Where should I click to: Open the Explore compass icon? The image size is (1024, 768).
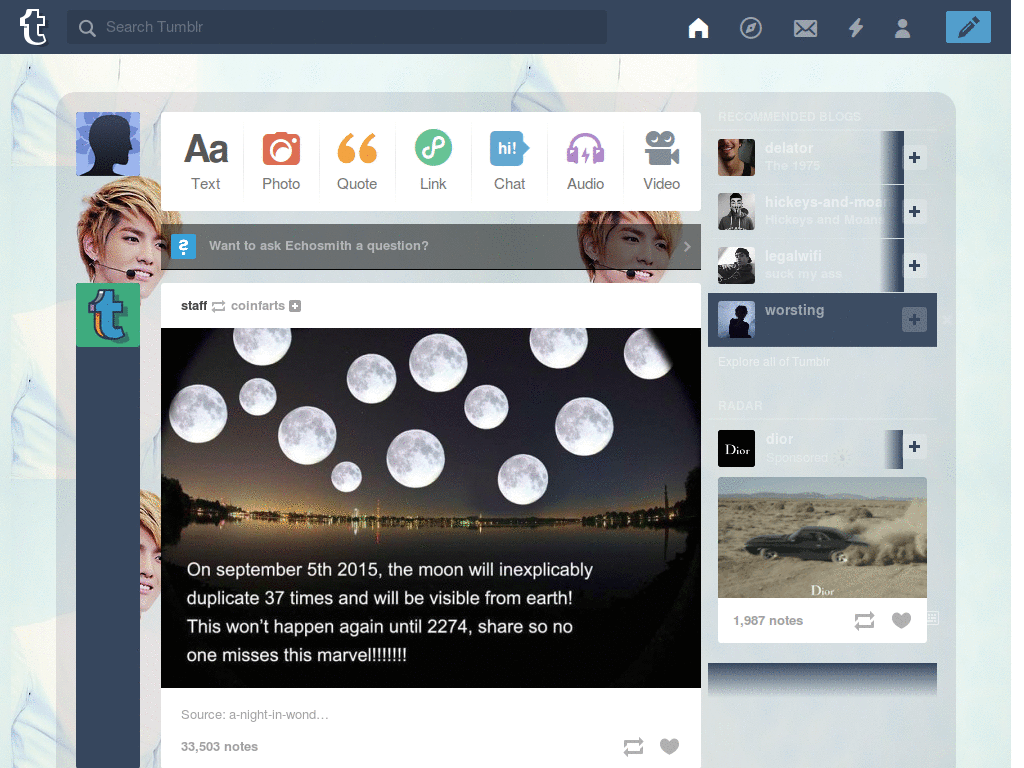[751, 27]
